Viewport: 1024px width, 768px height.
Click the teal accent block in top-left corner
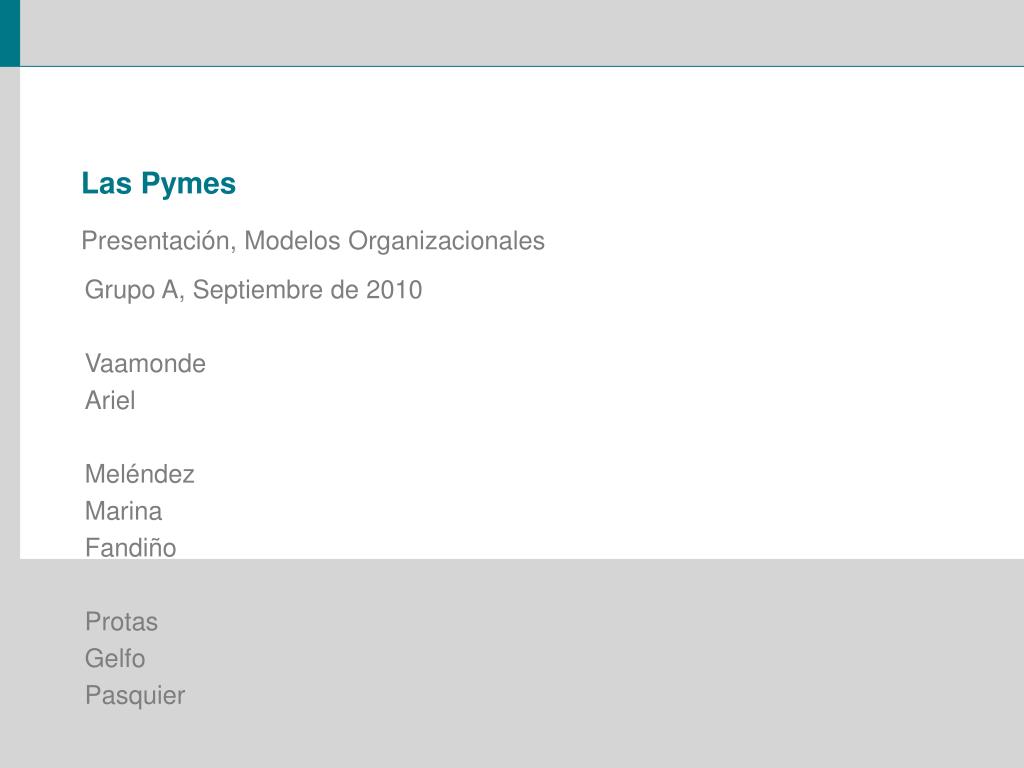tap(10, 33)
